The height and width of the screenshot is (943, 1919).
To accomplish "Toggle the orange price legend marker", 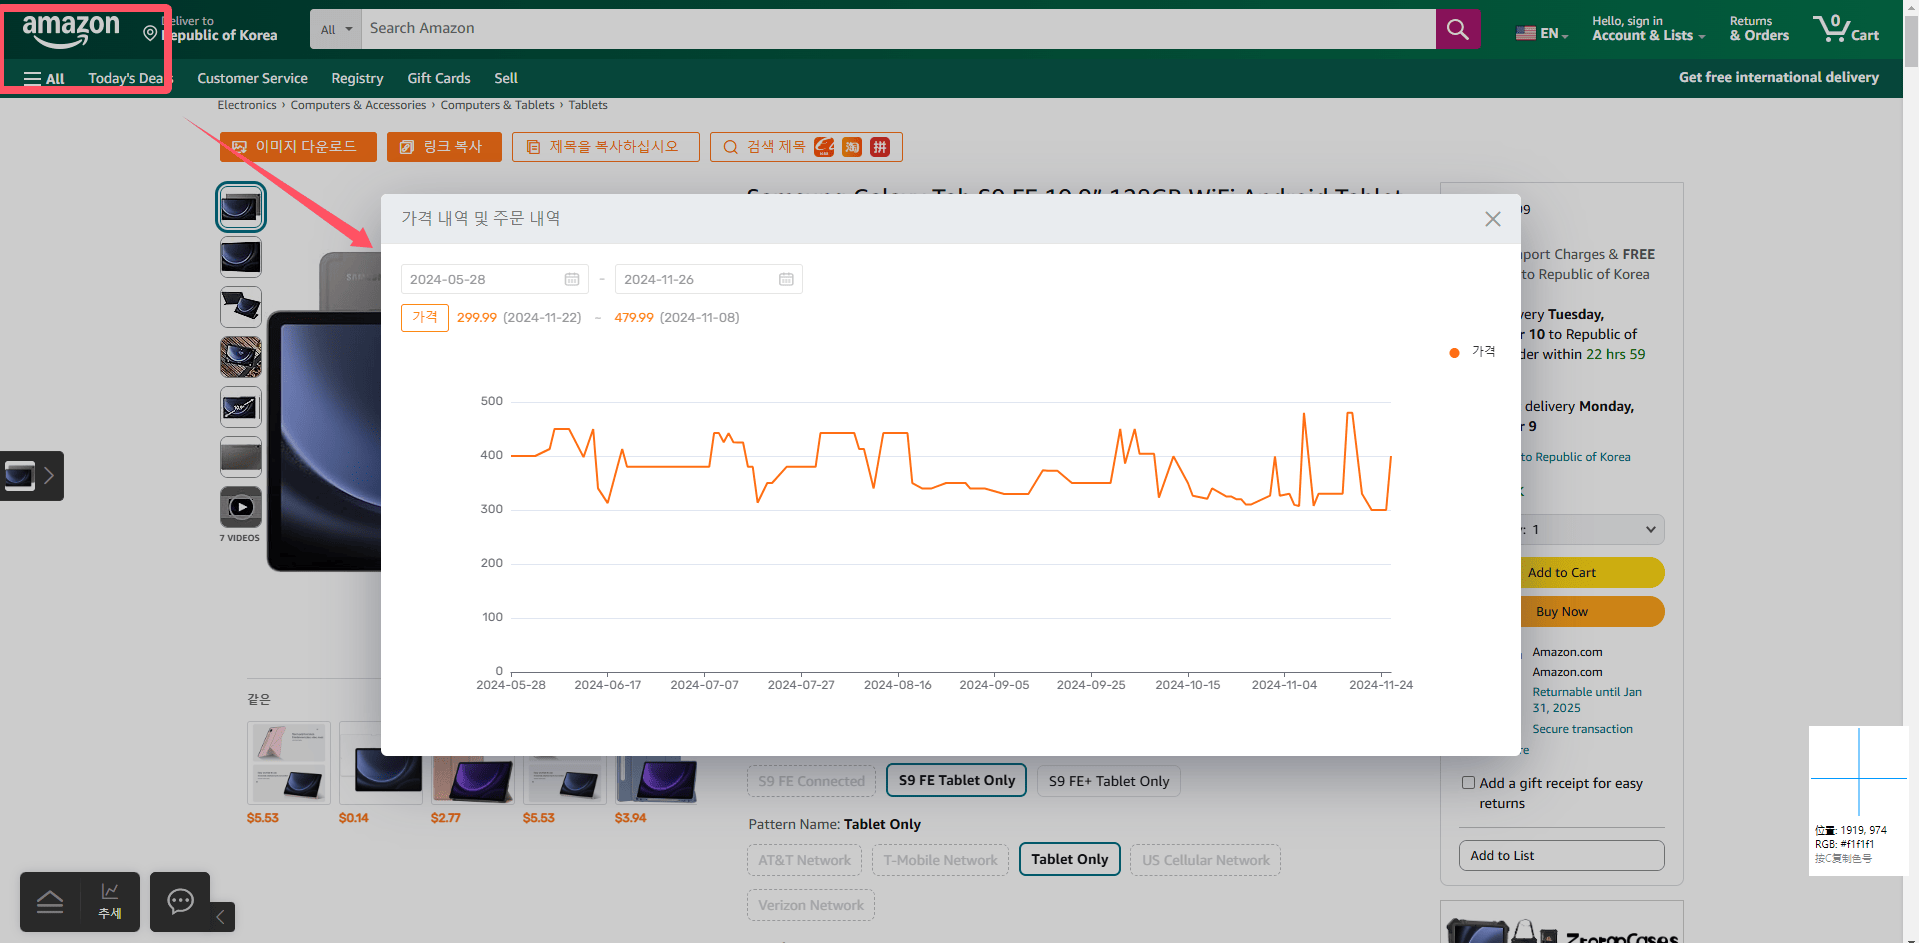I will [1454, 352].
